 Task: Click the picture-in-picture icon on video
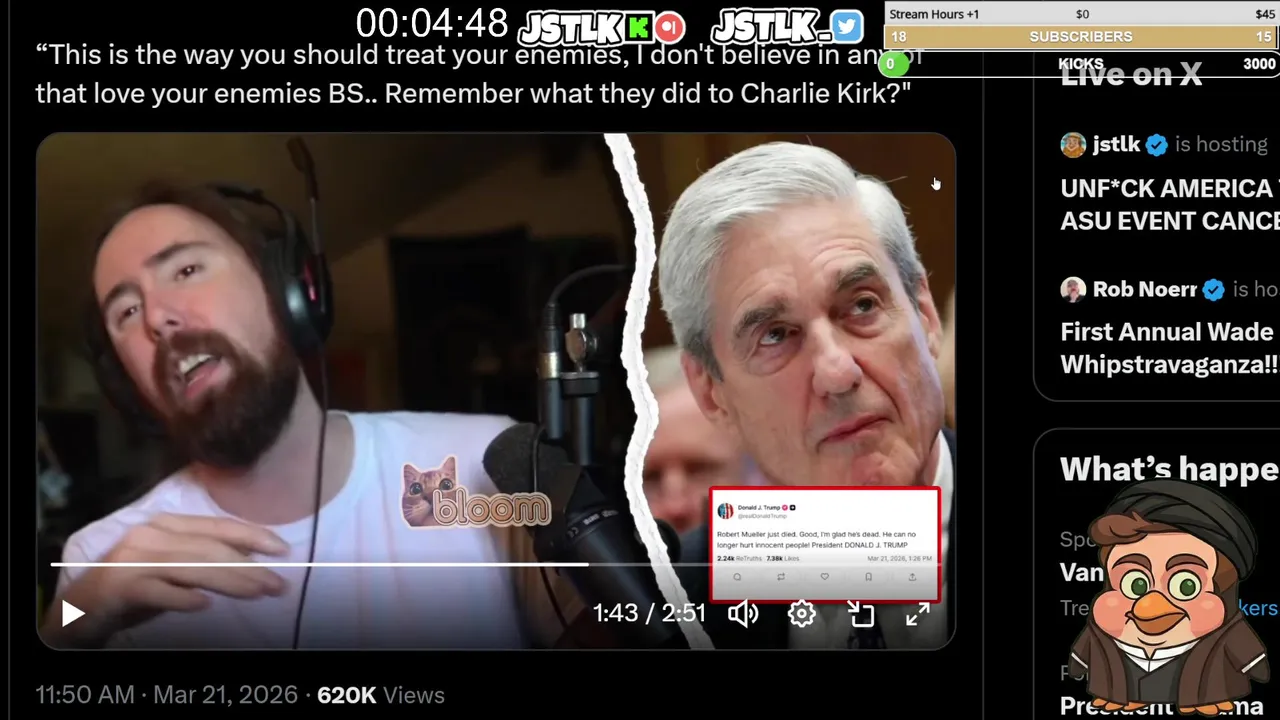861,613
